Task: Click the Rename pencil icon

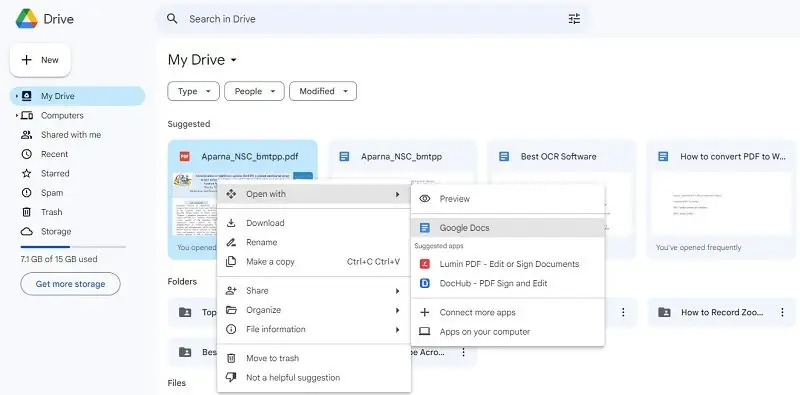Action: (x=231, y=242)
